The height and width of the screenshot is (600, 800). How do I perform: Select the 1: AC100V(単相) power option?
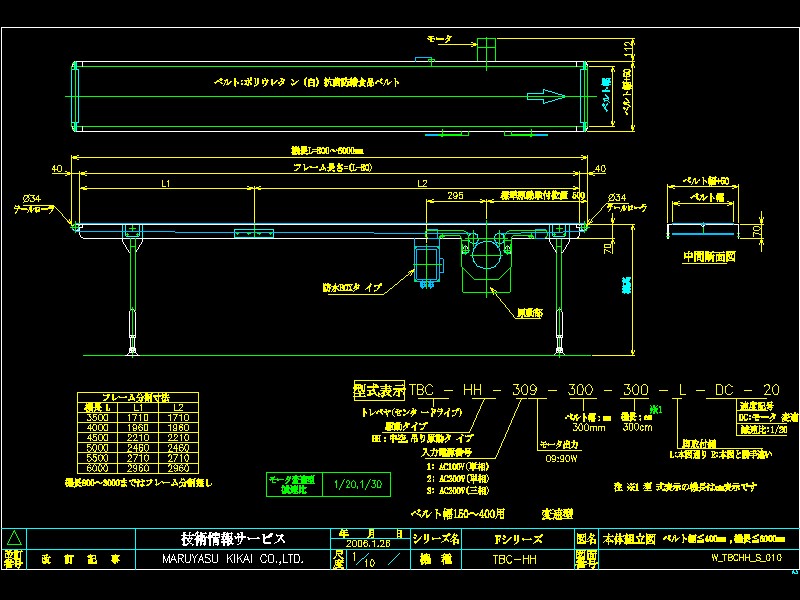[x=458, y=466]
